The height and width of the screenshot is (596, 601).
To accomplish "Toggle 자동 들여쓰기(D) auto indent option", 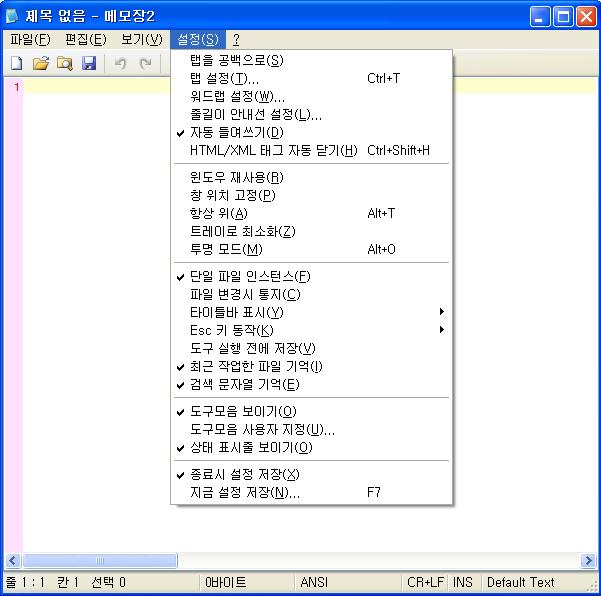I will coord(312,133).
